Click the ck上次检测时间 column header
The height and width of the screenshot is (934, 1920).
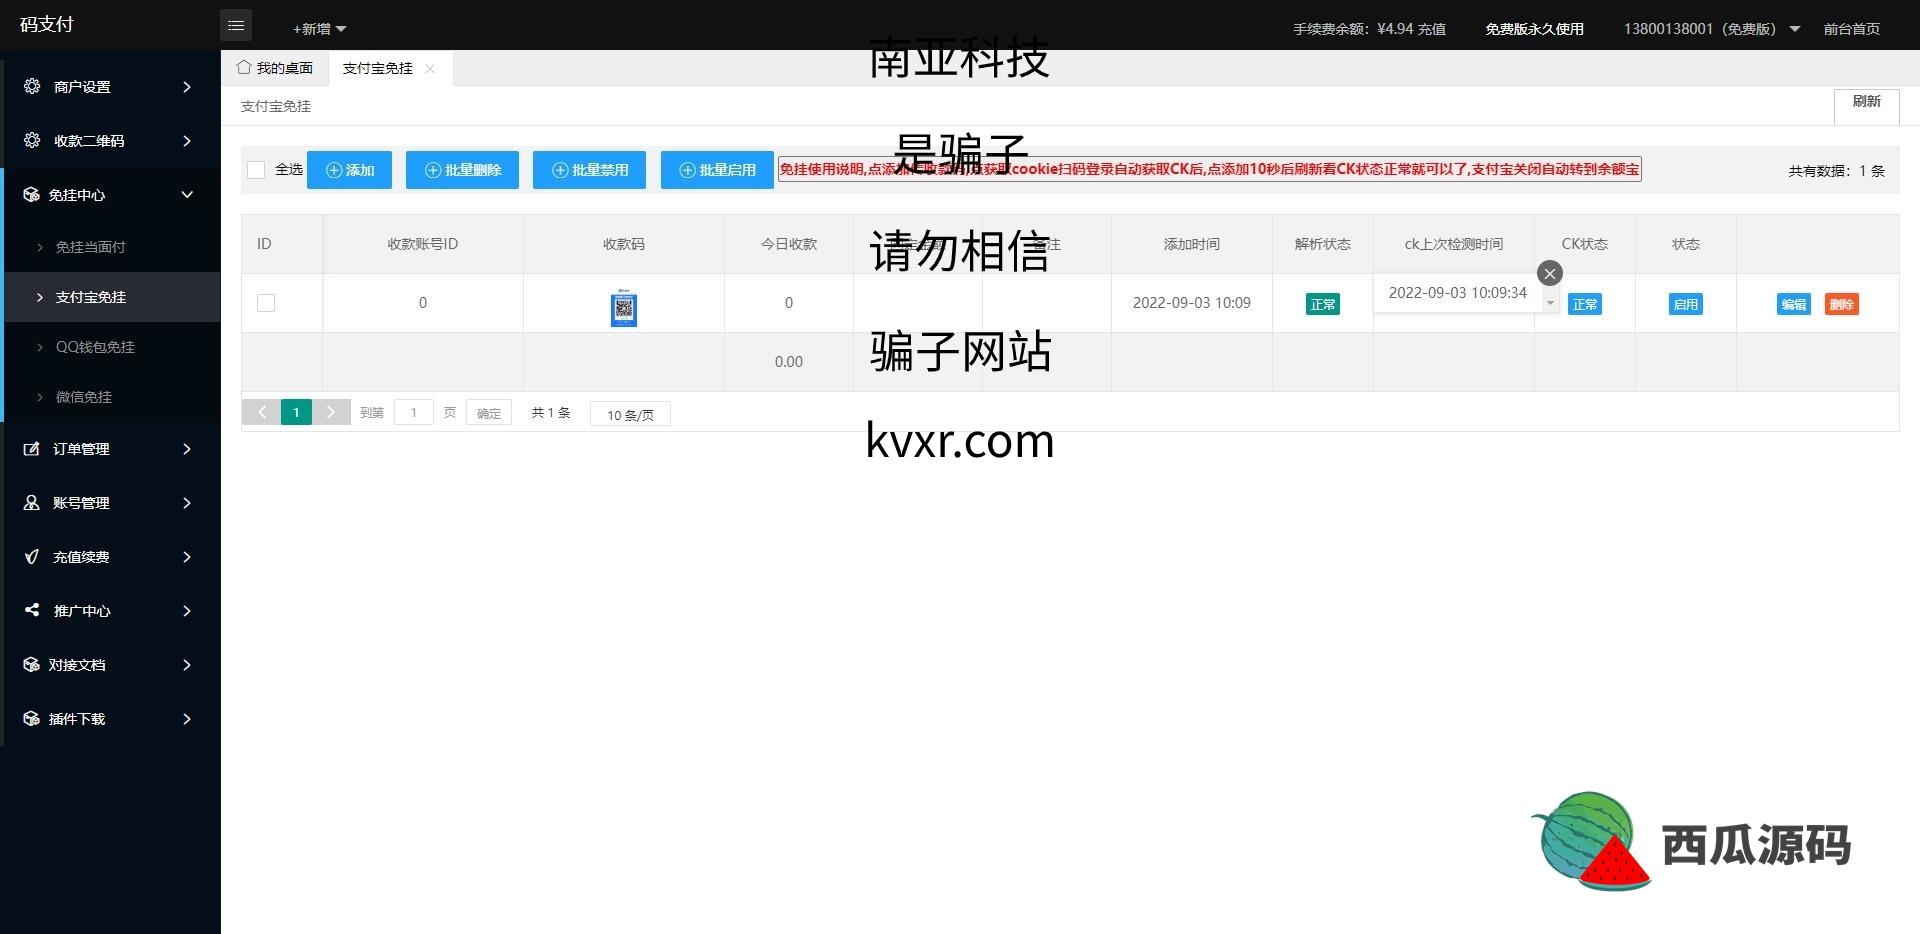coord(1454,244)
